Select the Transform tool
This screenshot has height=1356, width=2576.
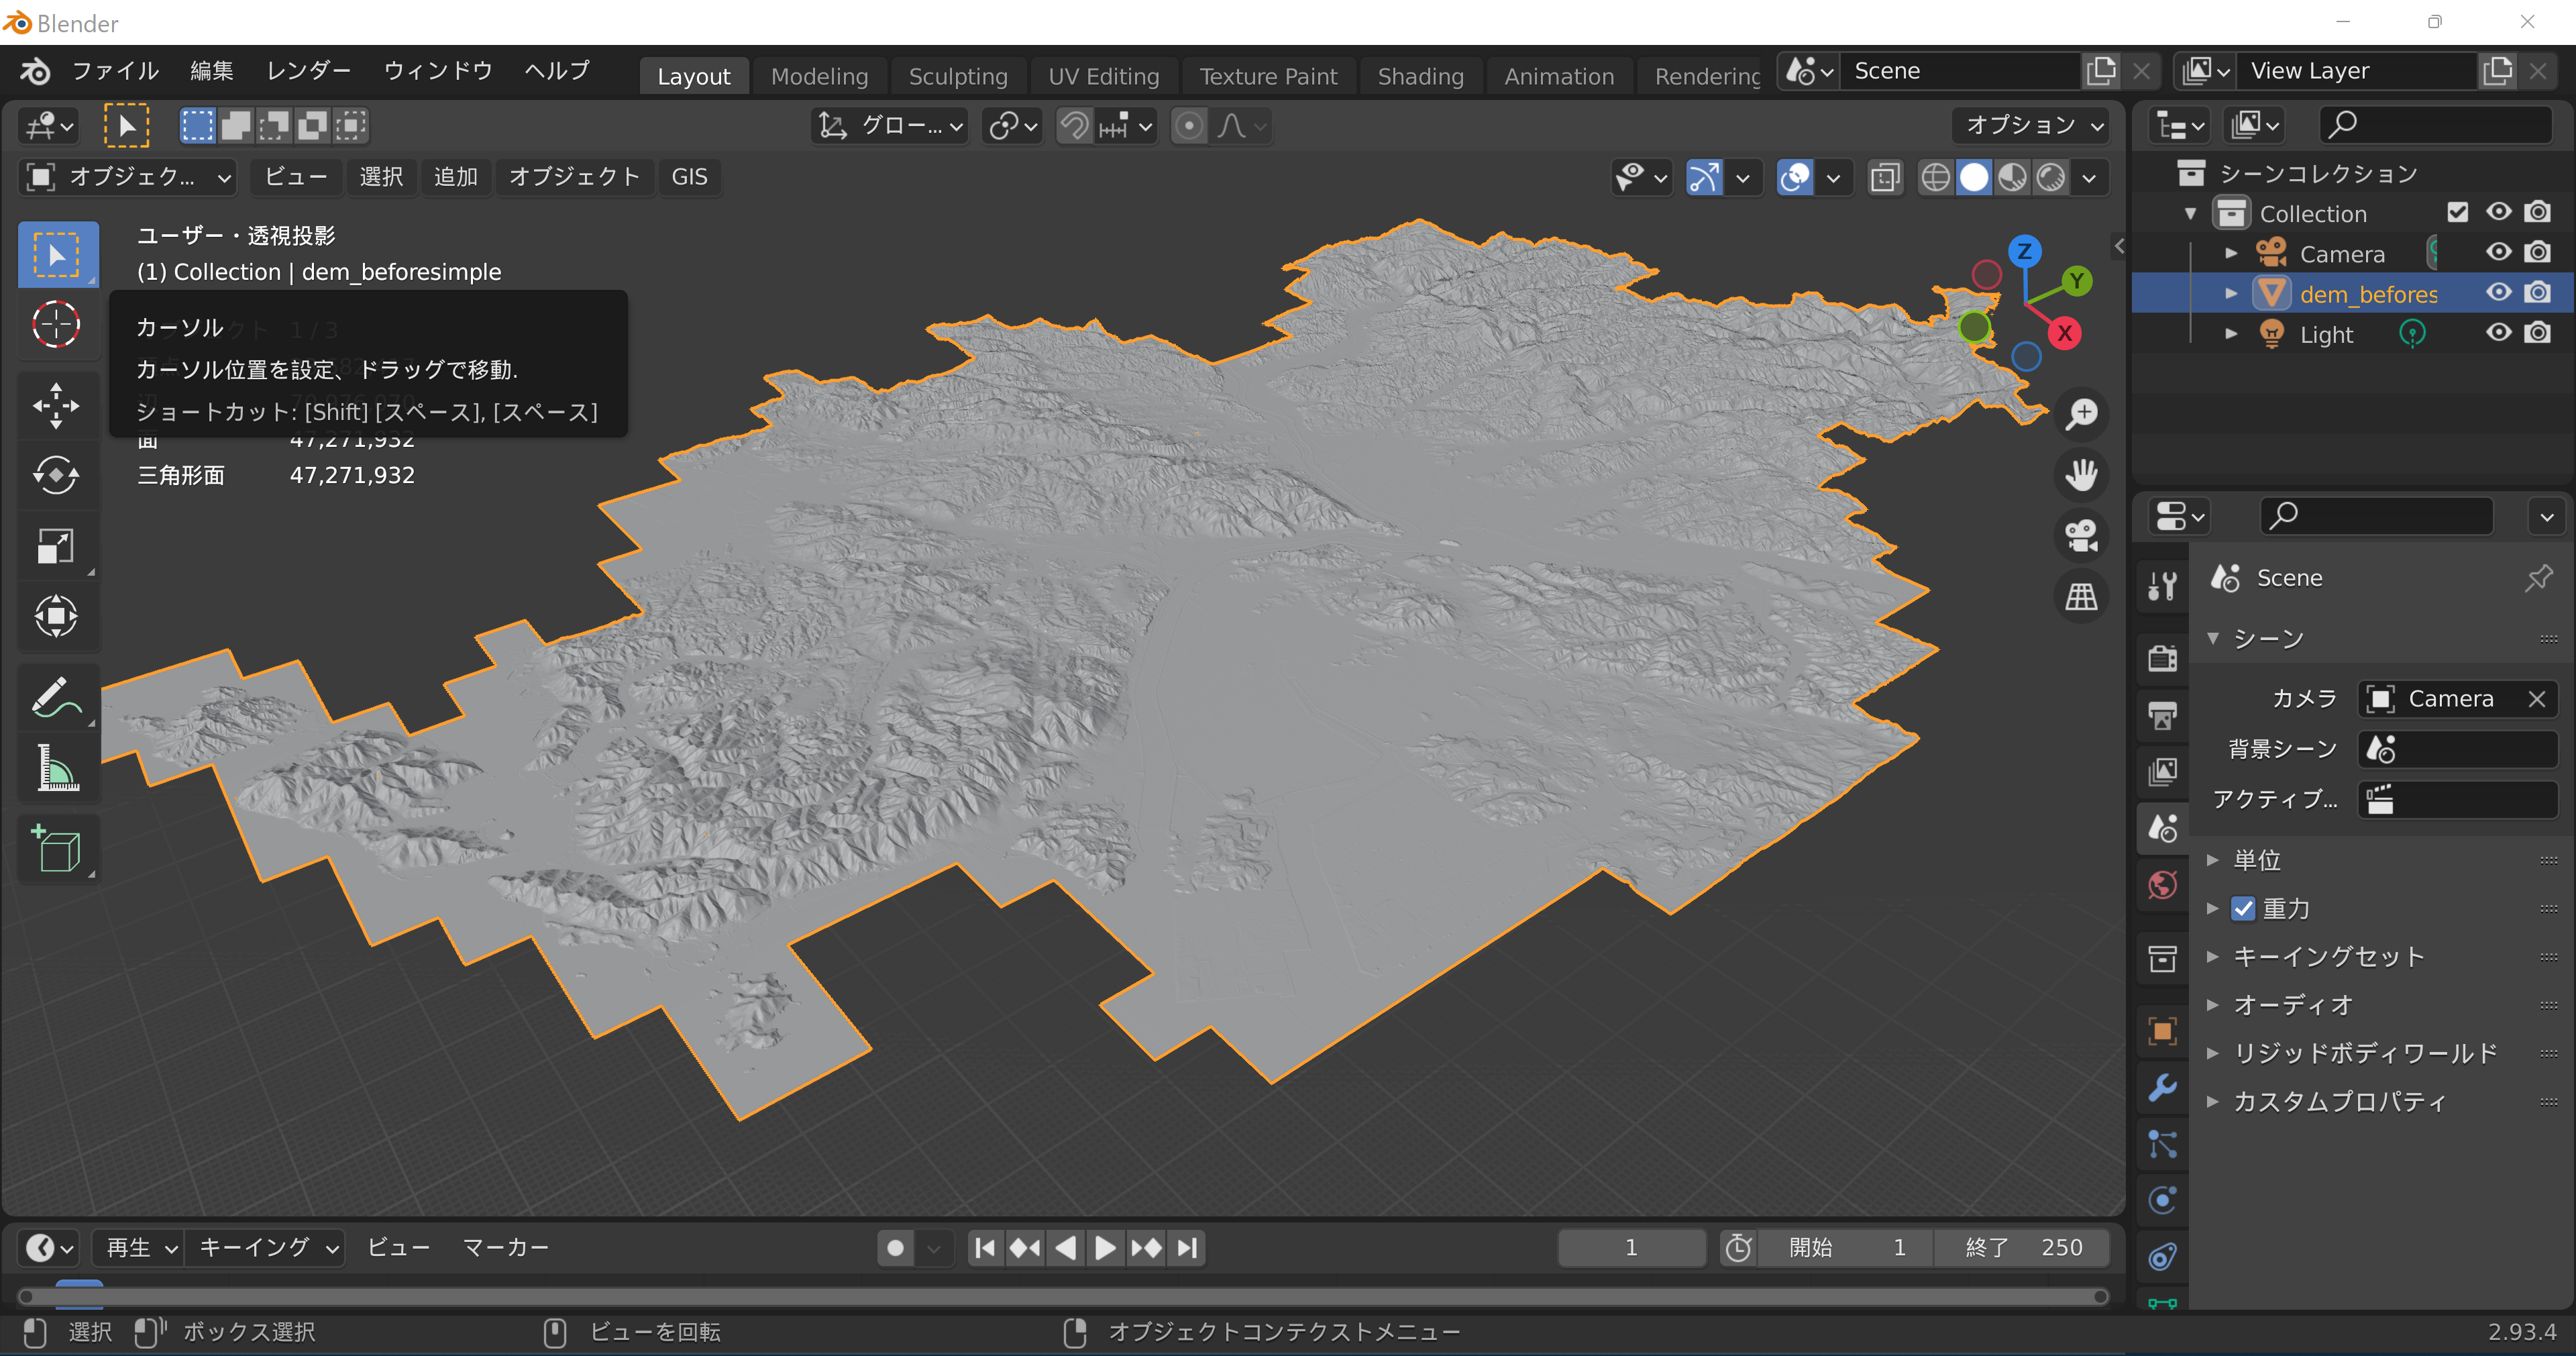click(x=57, y=615)
